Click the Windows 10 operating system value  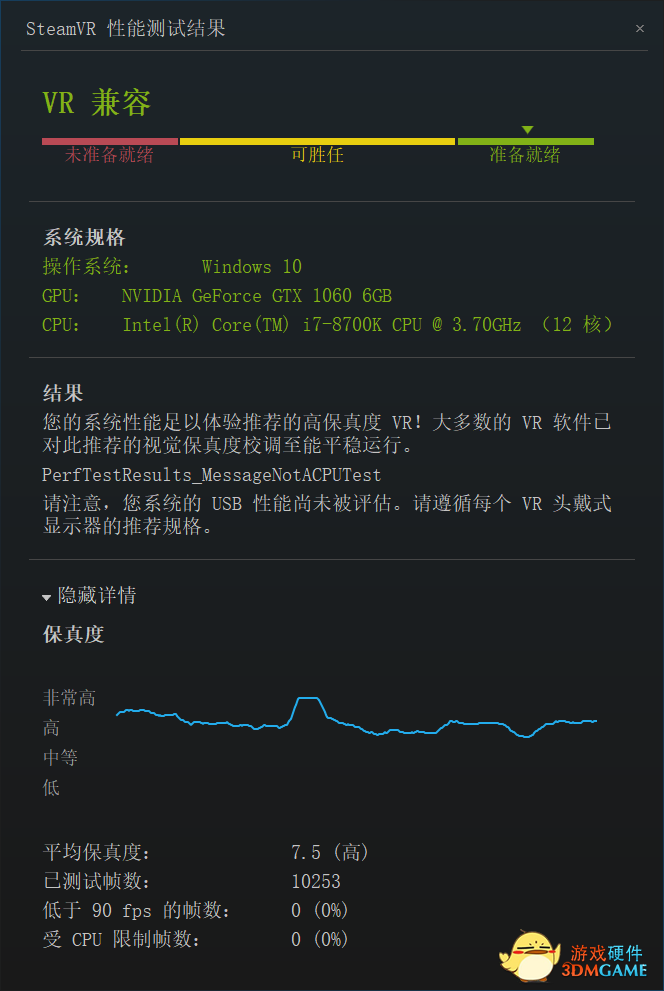click(251, 267)
